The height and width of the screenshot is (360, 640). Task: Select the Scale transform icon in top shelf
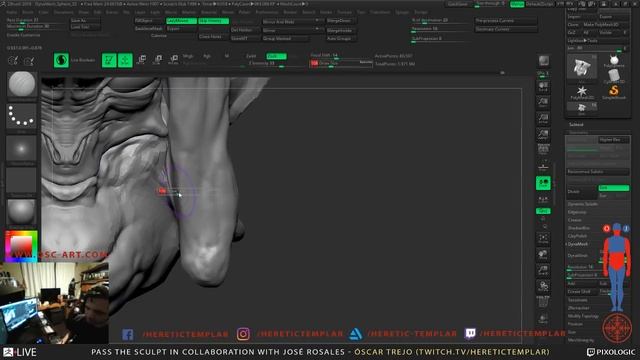[x=158, y=60]
